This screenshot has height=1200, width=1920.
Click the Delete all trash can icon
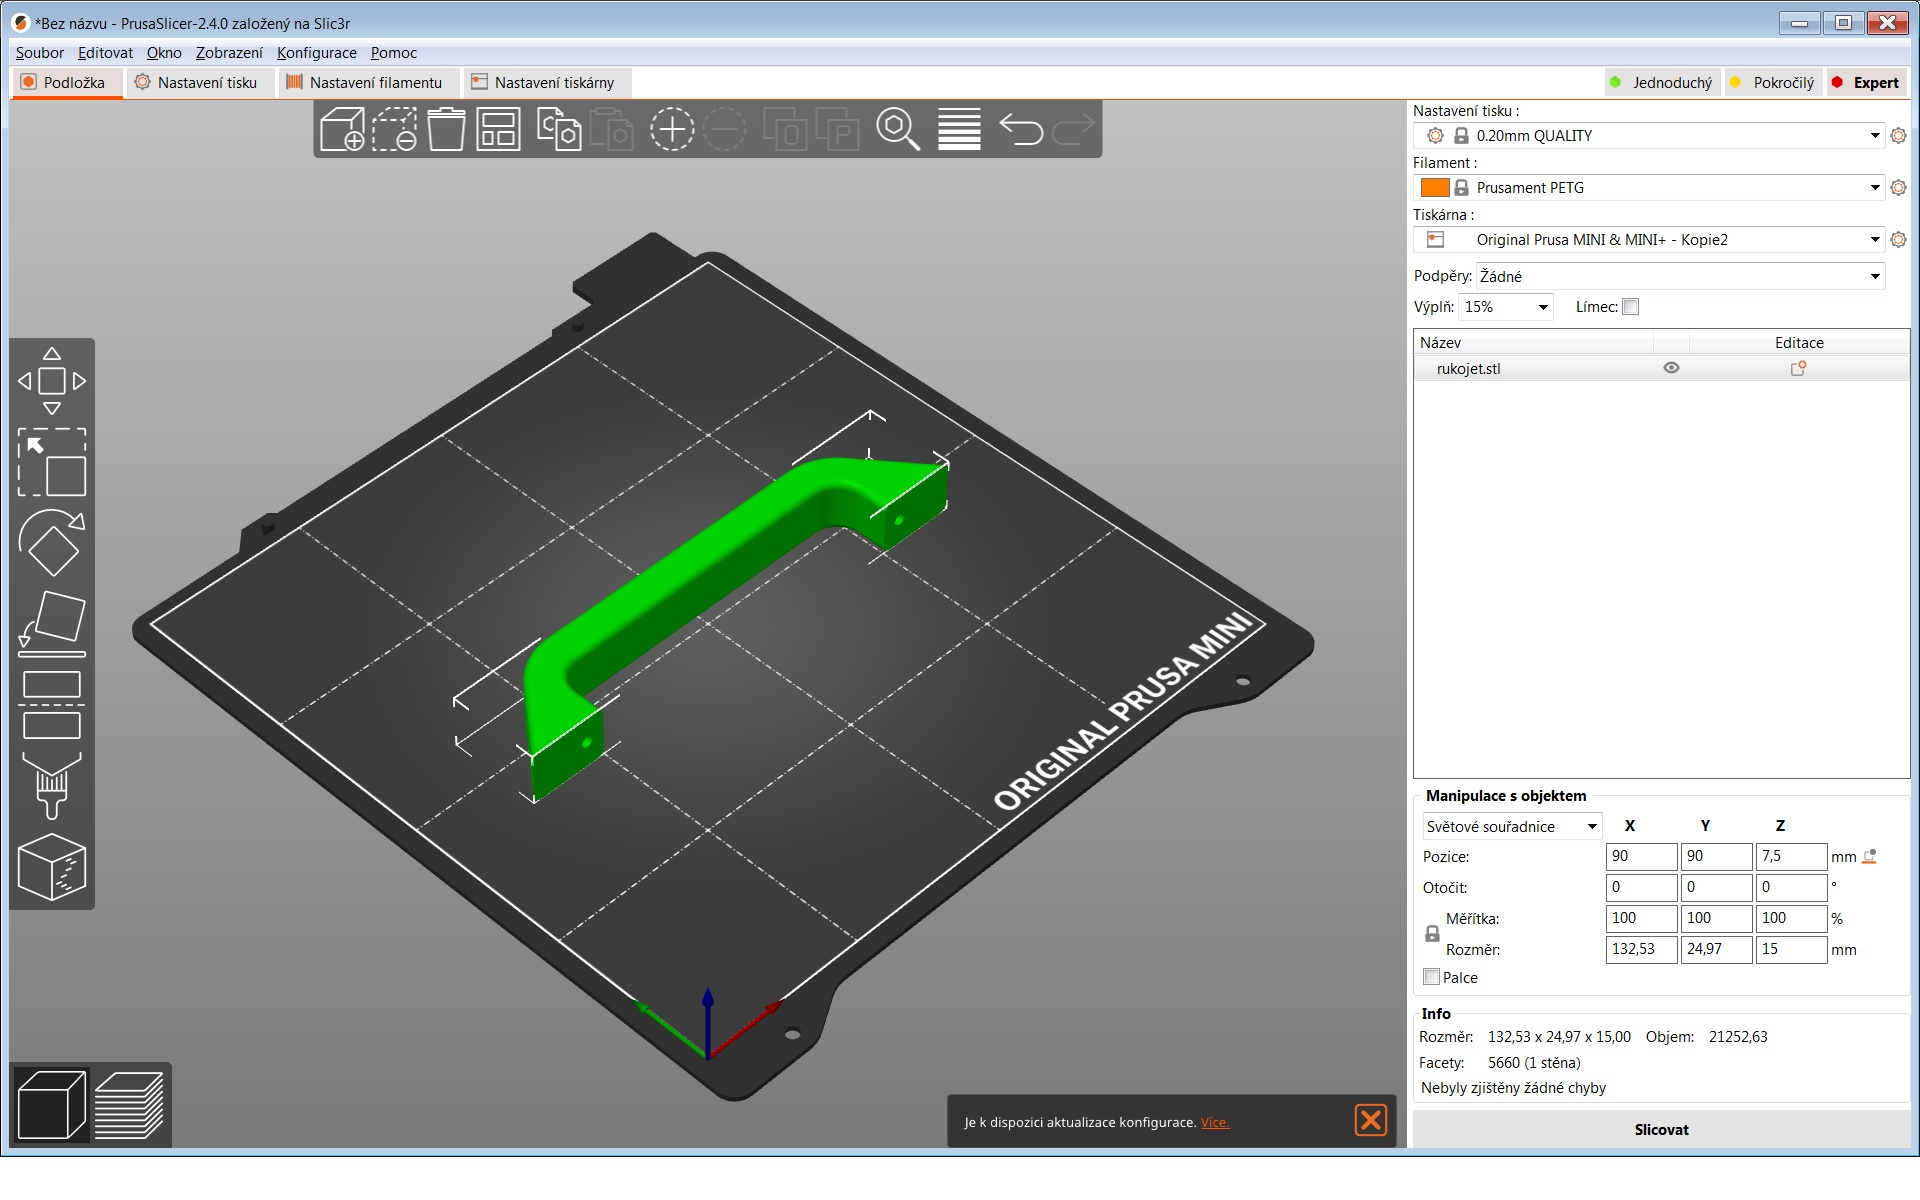tap(446, 129)
